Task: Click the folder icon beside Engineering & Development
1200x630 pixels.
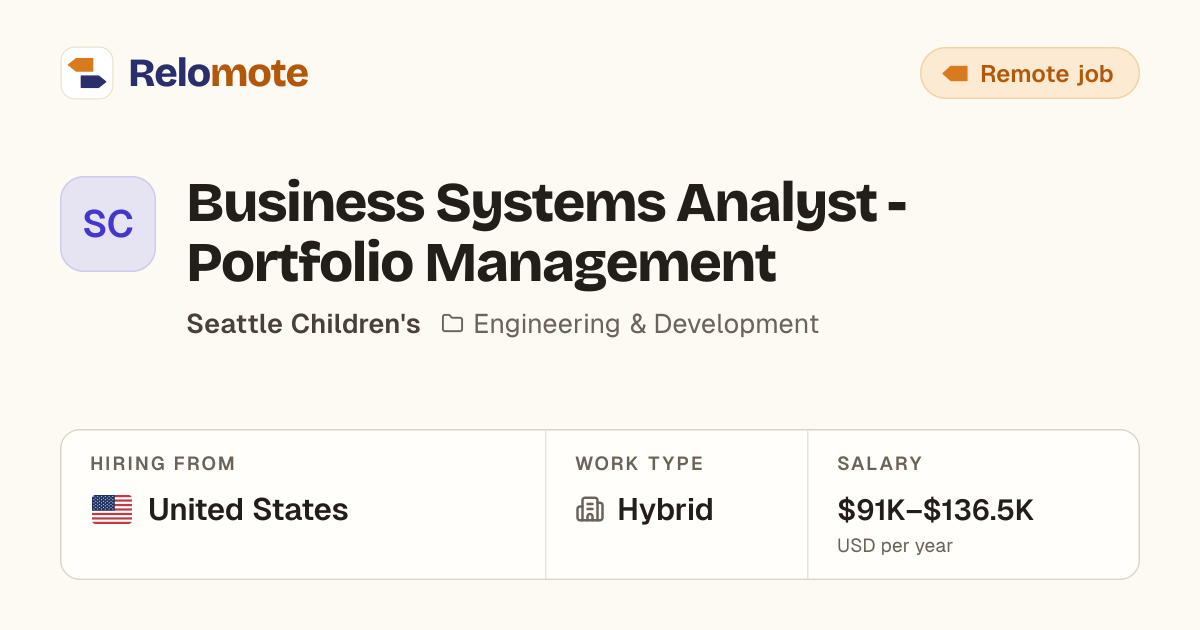Action: [452, 324]
